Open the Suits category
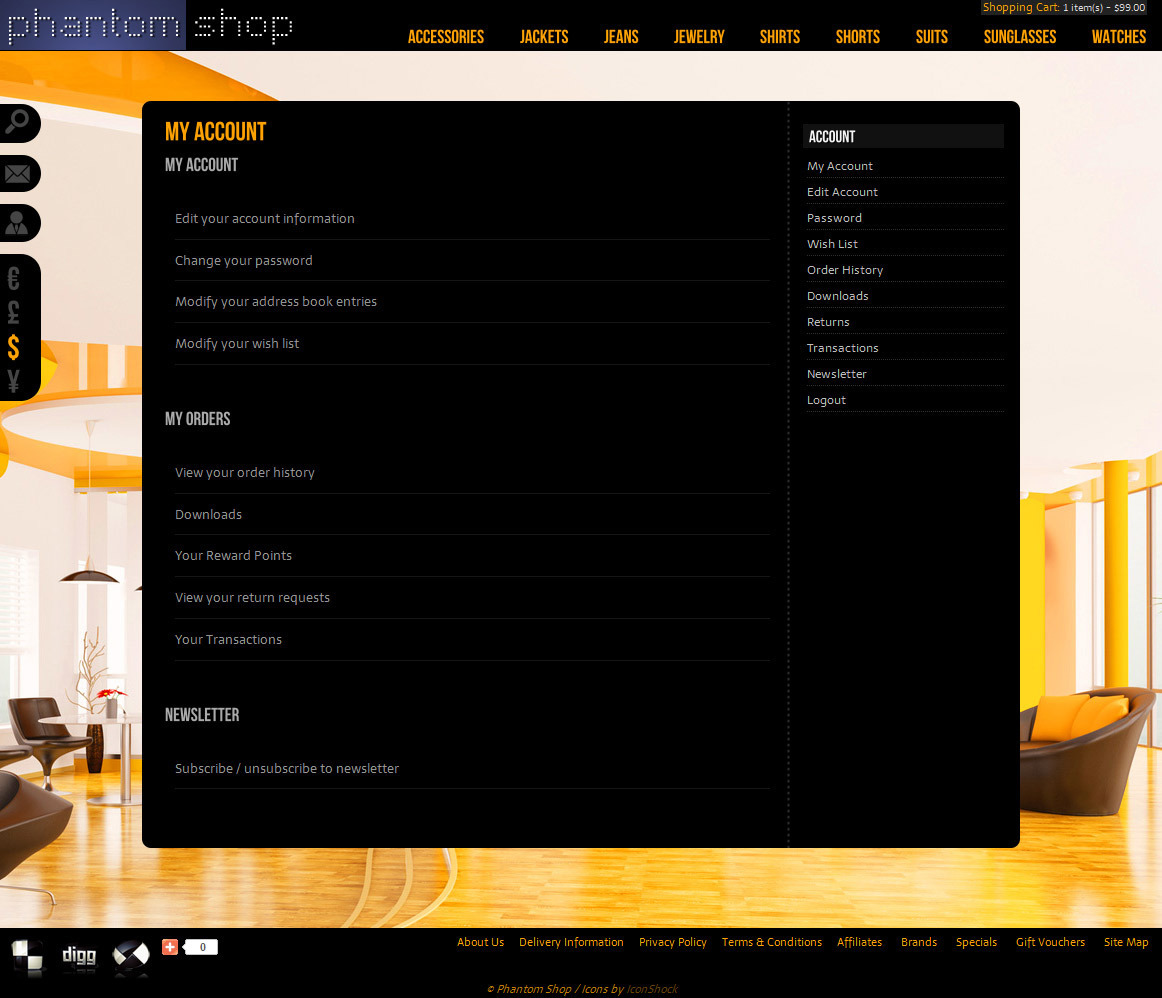The width and height of the screenshot is (1162, 998). [x=932, y=36]
